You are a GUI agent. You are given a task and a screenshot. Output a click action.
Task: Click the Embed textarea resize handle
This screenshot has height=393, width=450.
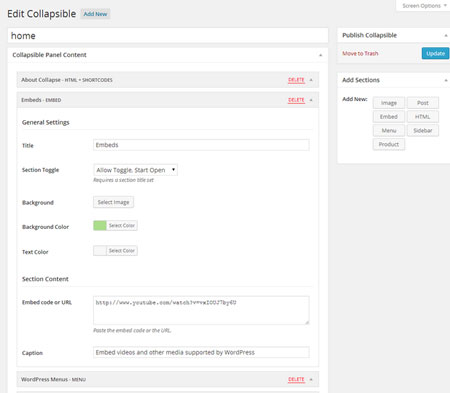pos(307,322)
